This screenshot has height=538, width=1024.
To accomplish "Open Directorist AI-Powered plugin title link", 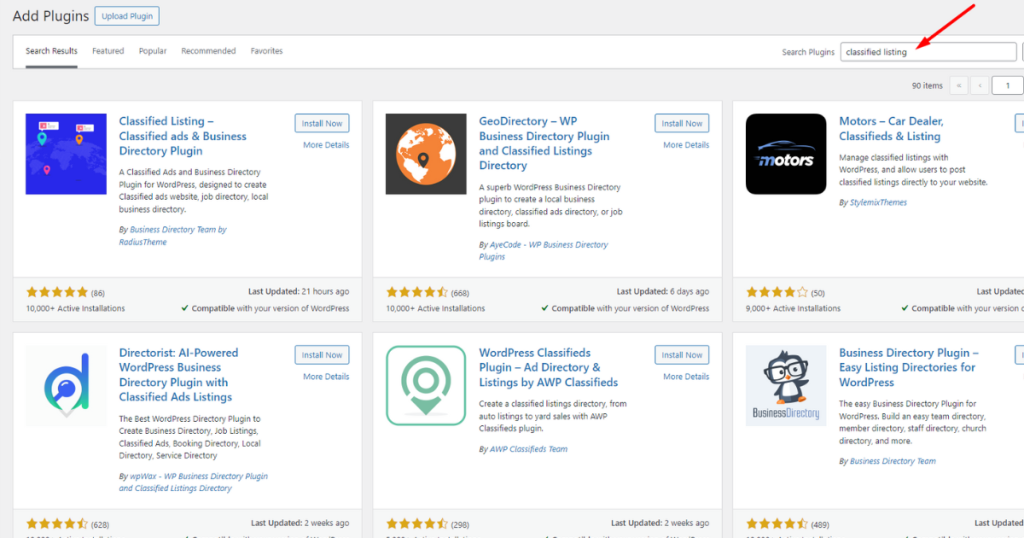I will click(x=179, y=375).
